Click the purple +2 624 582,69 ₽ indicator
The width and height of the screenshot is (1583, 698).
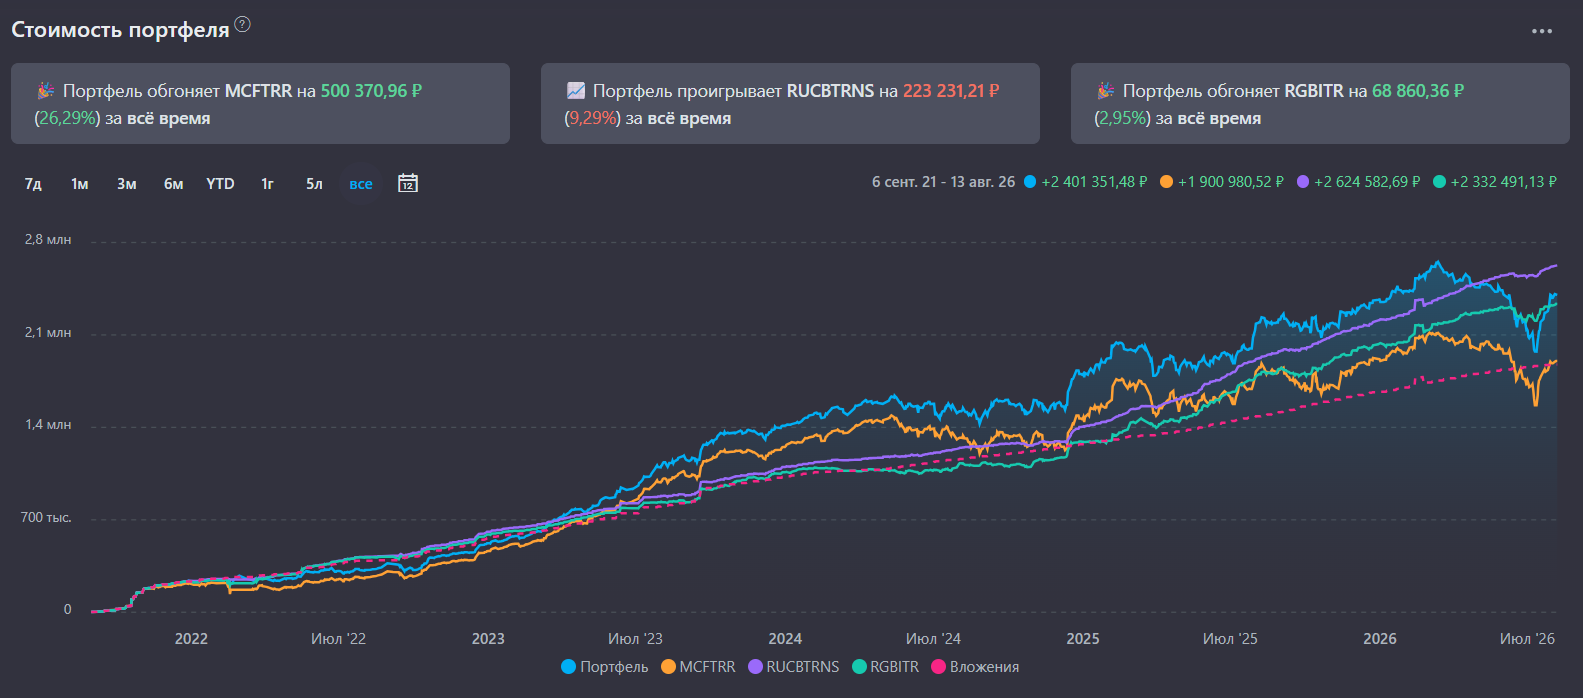click(x=1358, y=182)
